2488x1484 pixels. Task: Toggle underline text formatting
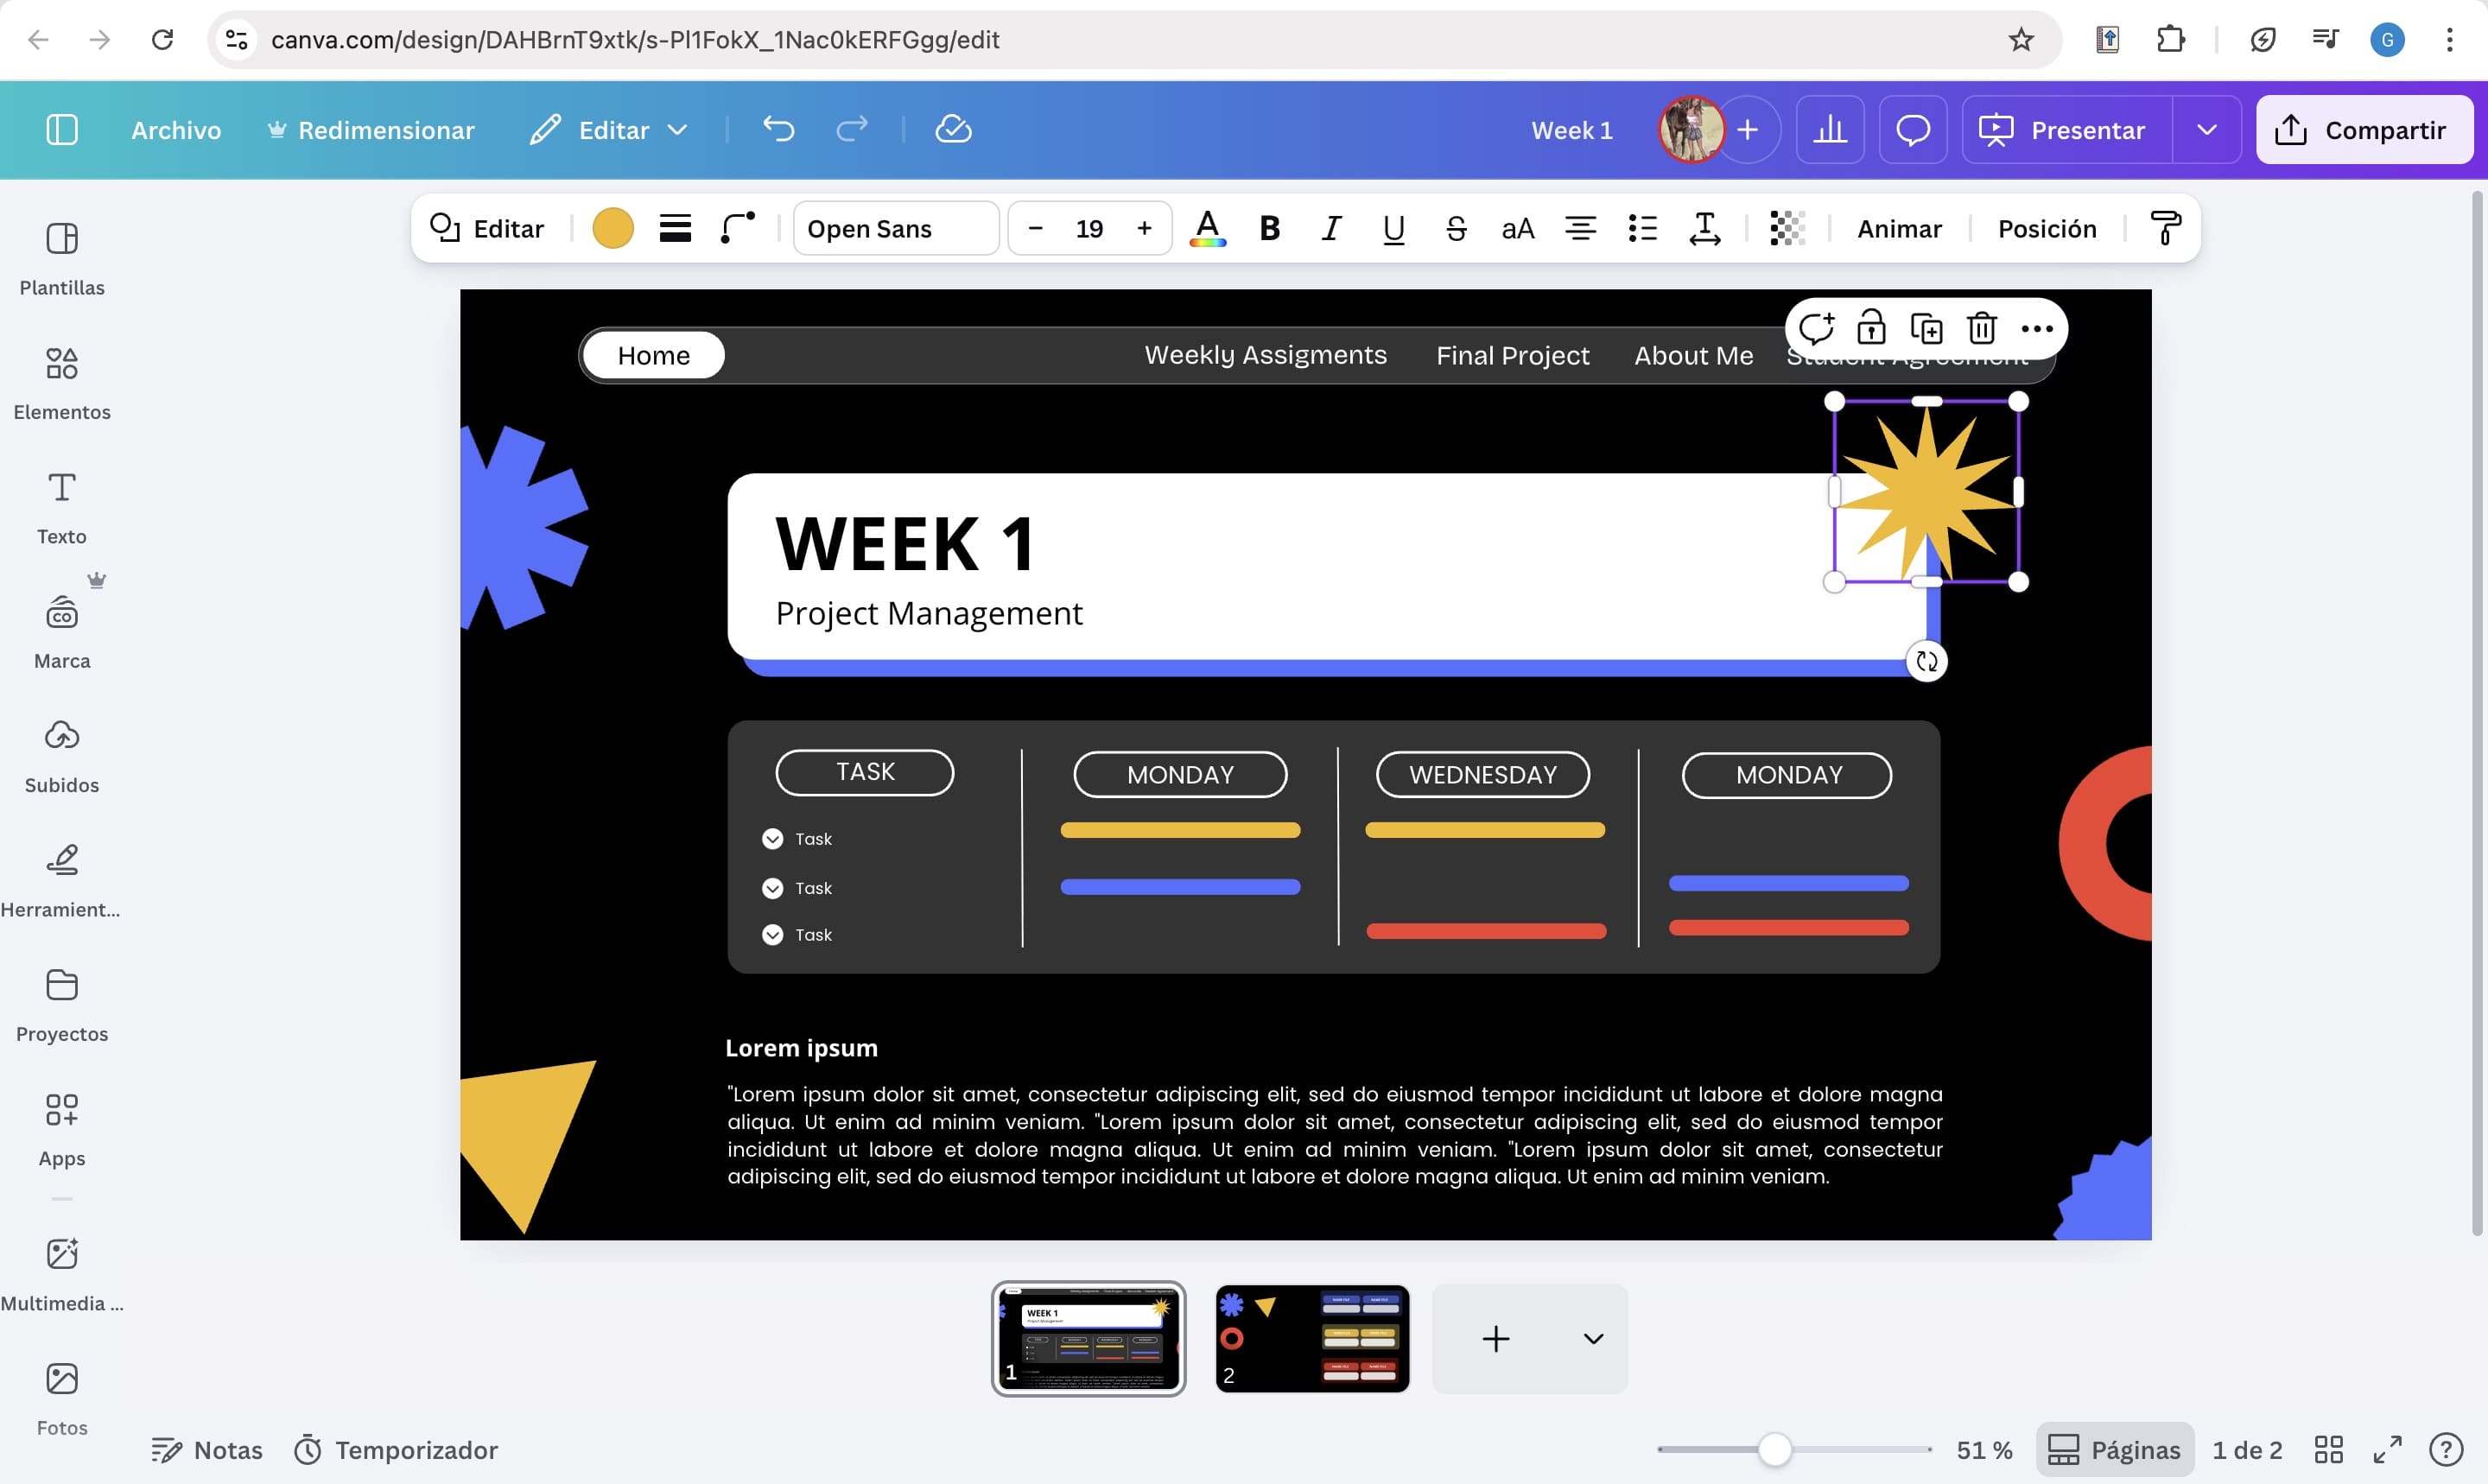coord(1393,229)
